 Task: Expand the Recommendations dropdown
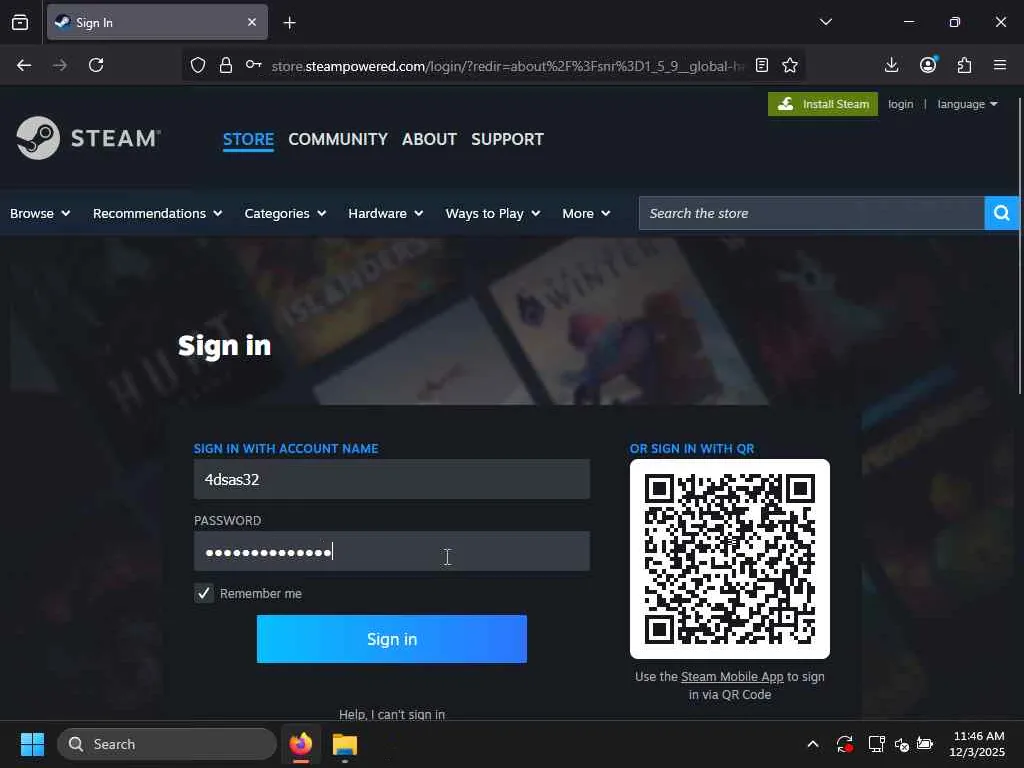coord(157,214)
